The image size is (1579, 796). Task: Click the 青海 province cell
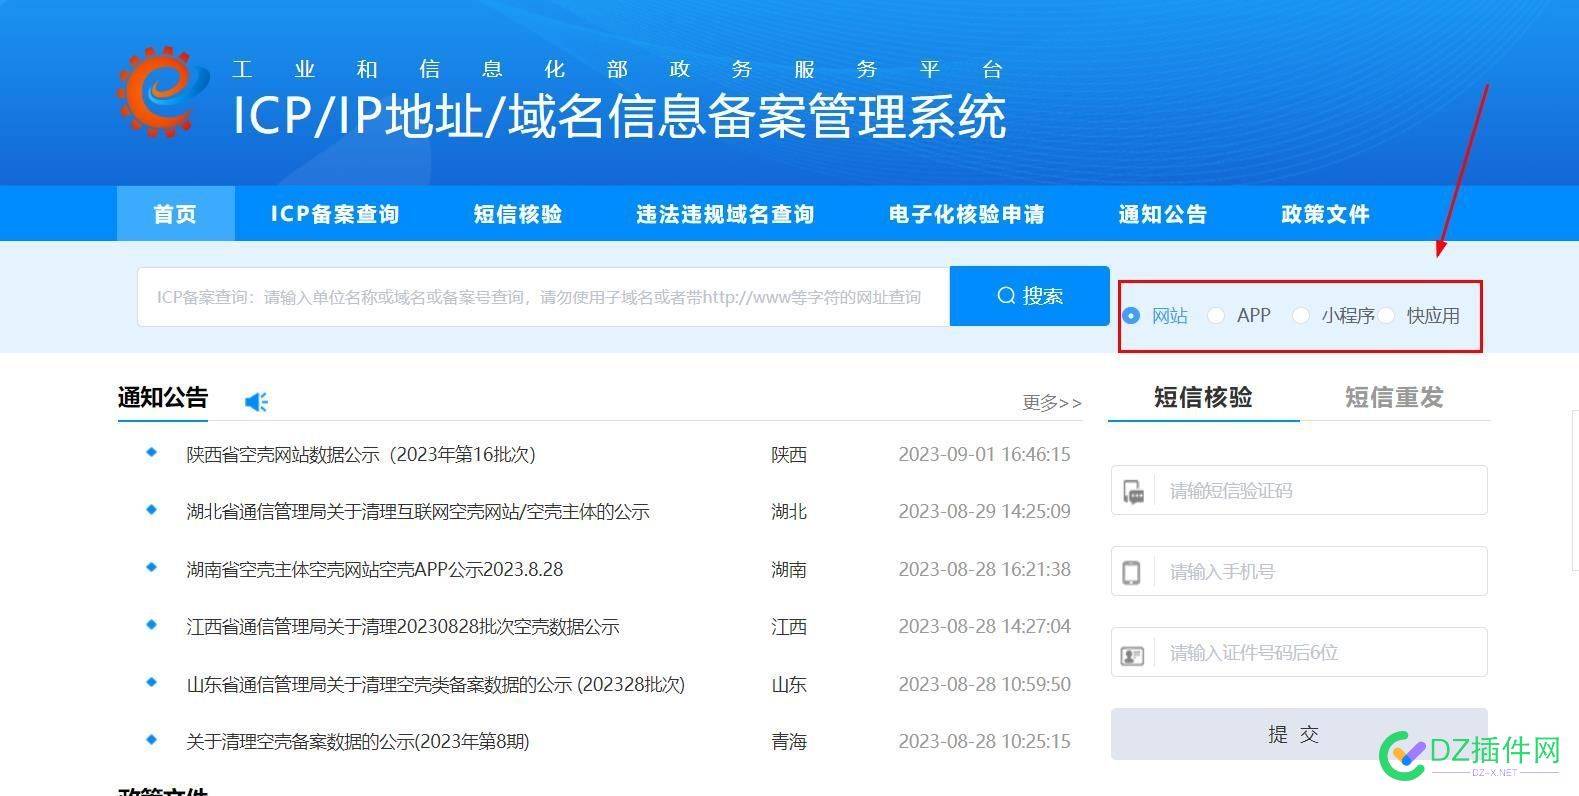(789, 741)
